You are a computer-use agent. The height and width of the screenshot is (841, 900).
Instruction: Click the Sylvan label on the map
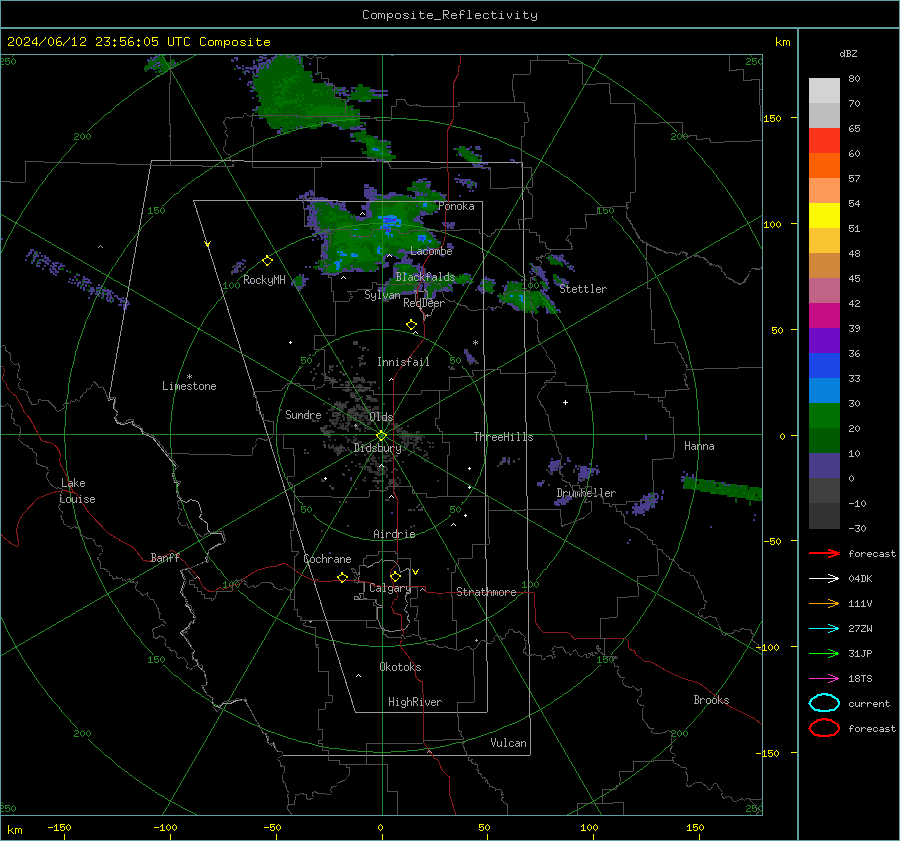pos(382,295)
